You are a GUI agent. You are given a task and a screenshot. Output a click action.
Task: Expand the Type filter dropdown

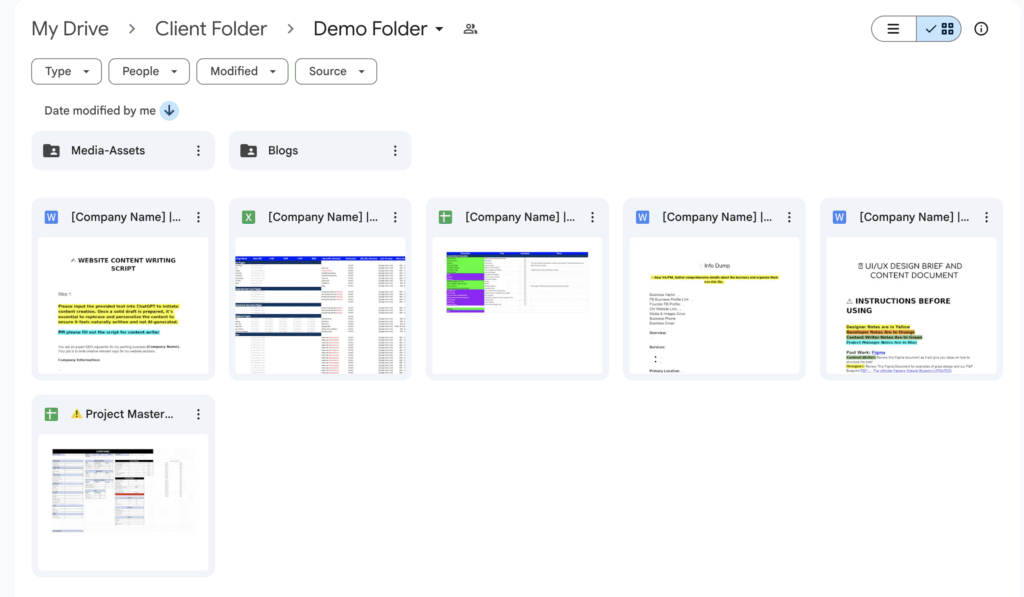[66, 72]
